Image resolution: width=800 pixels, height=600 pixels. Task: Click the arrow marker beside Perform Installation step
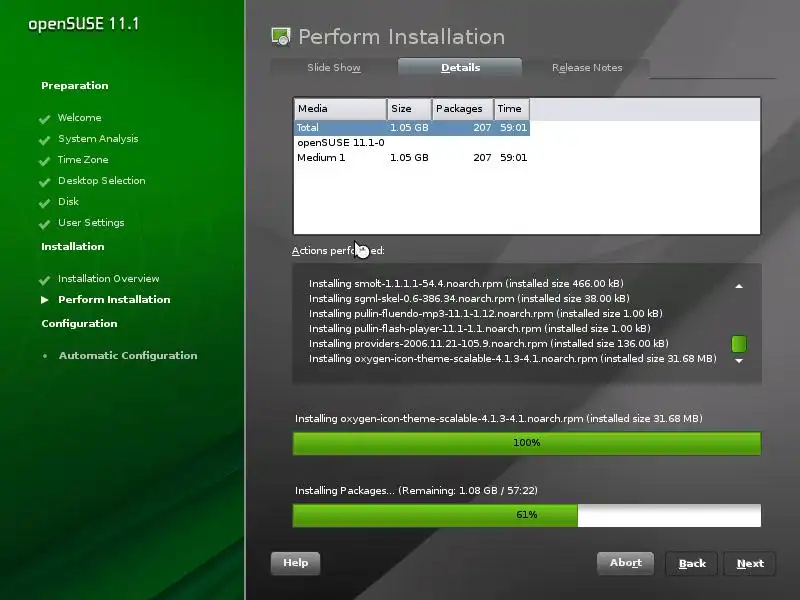click(x=44, y=300)
